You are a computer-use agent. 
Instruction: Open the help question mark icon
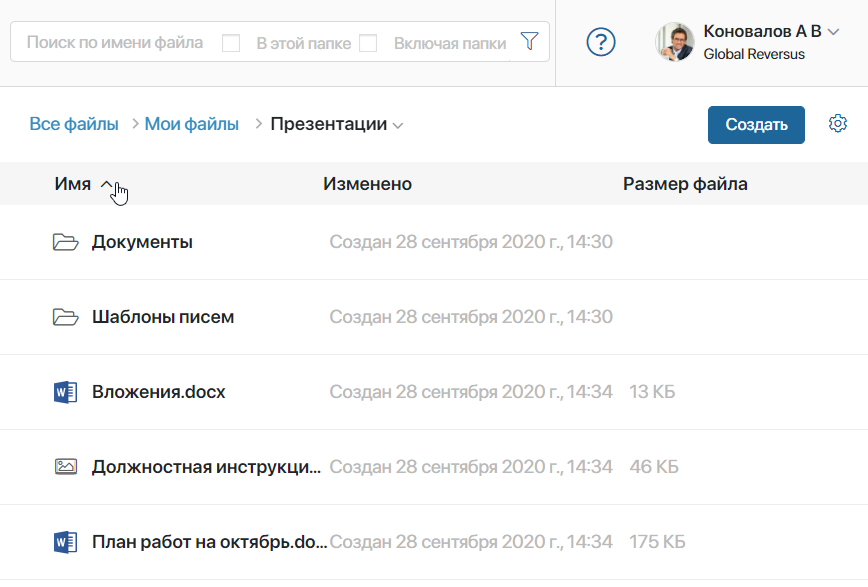point(601,42)
